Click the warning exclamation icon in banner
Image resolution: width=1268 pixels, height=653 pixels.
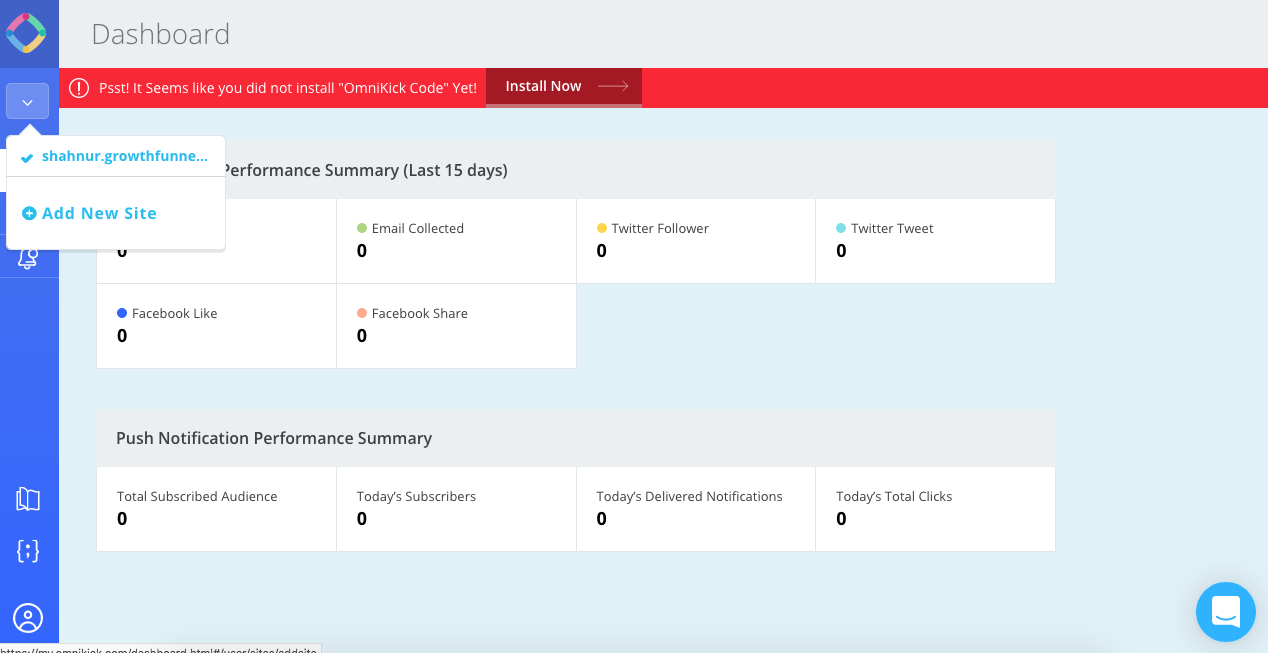tap(79, 88)
